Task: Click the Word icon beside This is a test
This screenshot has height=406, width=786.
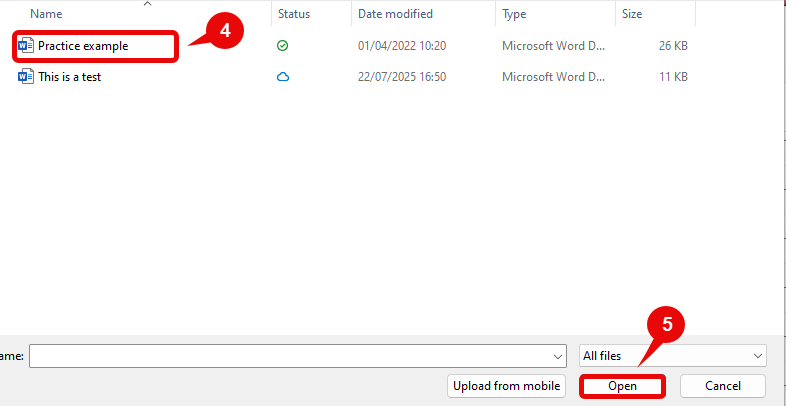Action: coord(26,77)
